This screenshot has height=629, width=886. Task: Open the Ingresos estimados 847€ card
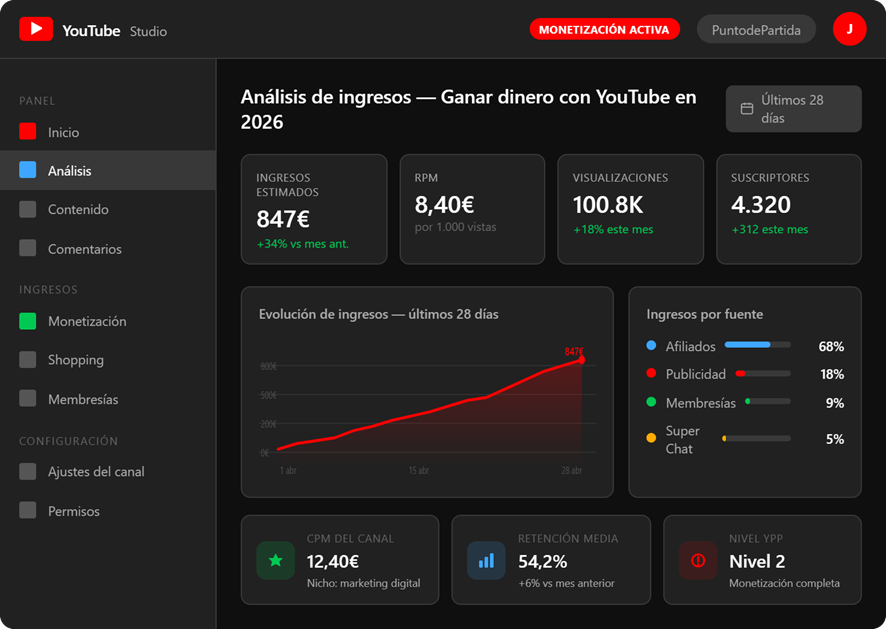tap(314, 209)
